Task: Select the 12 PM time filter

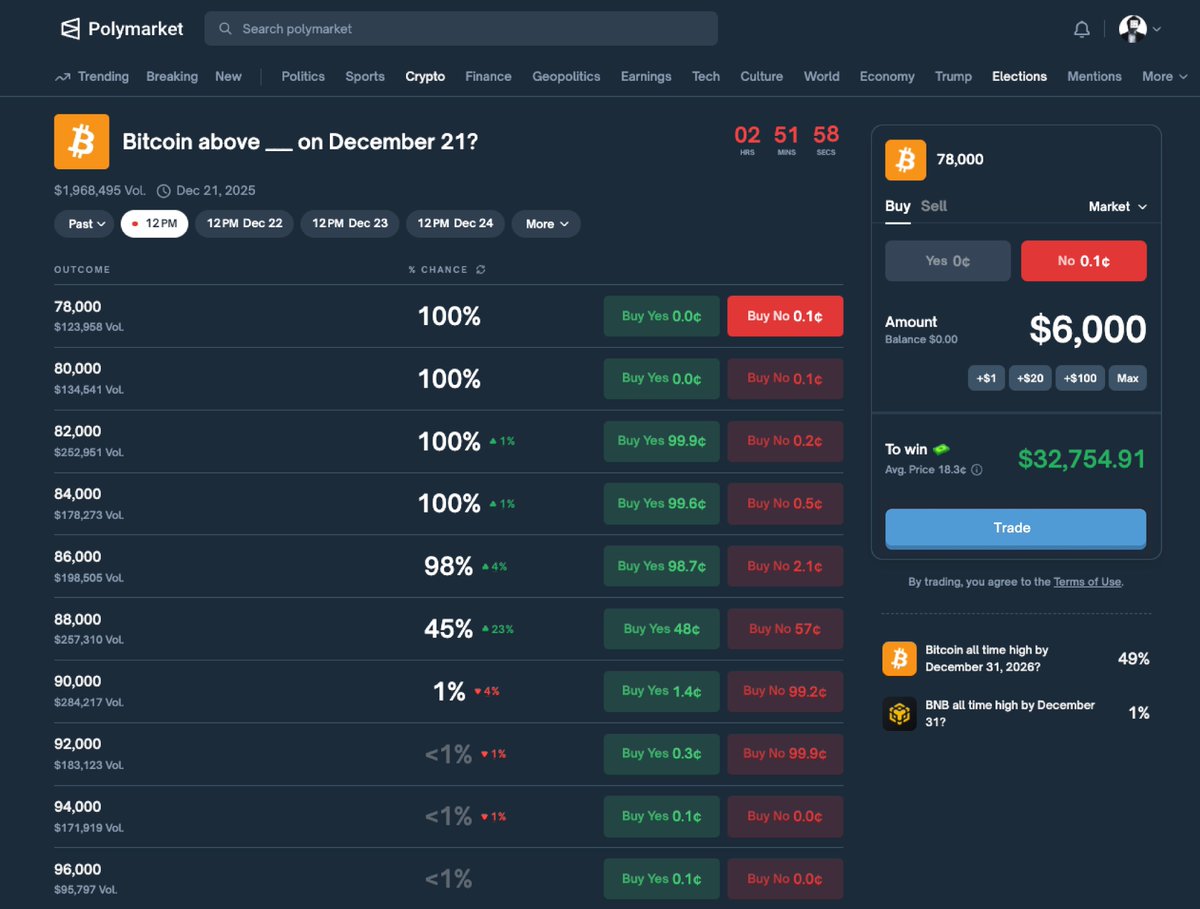Action: [154, 223]
